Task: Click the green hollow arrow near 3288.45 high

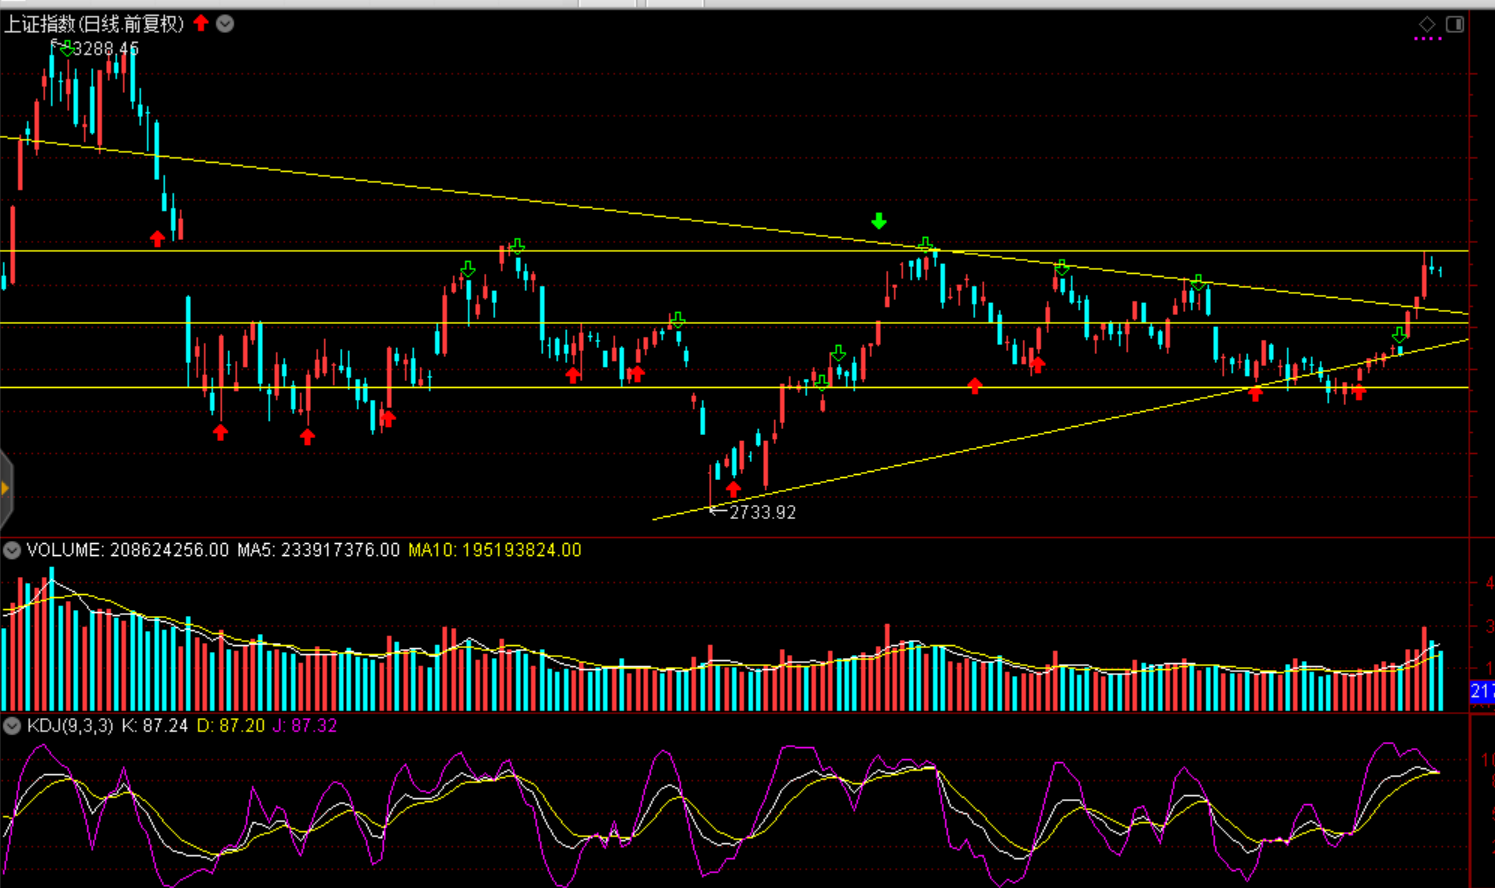Action: (65, 48)
